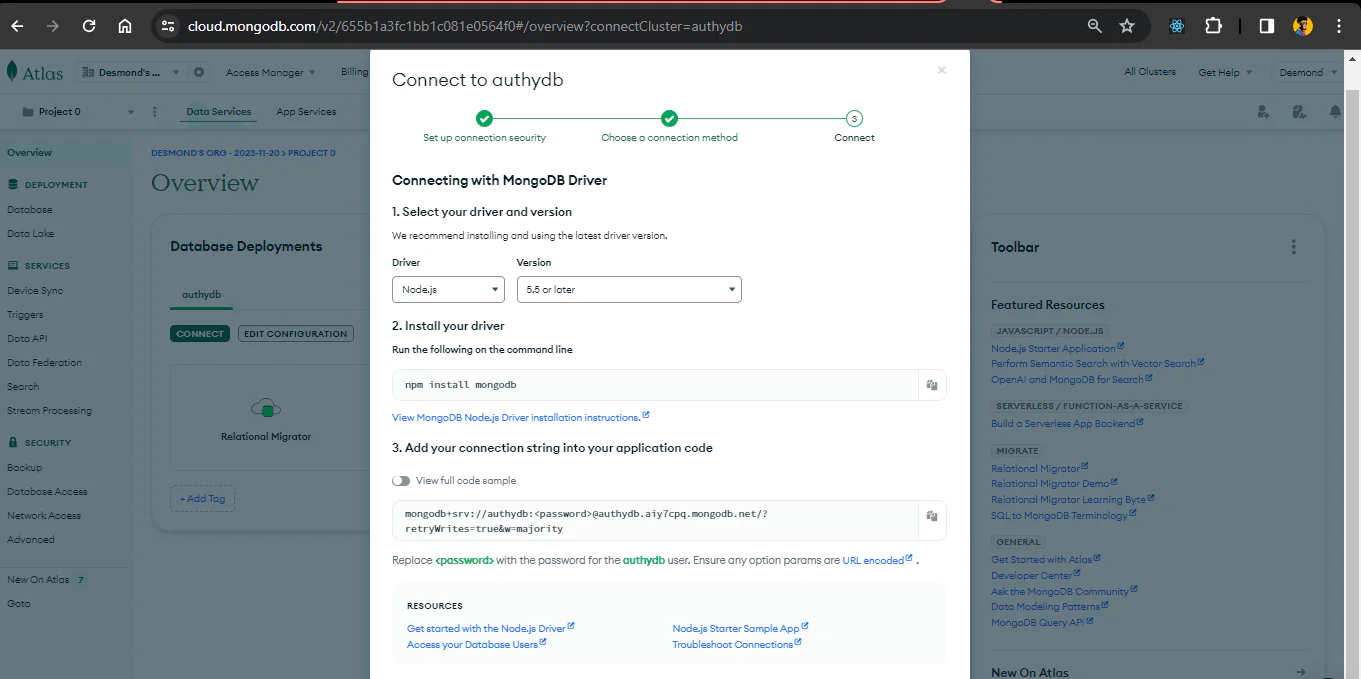
Task: Open Data API in the sidebar
Action: (27, 339)
